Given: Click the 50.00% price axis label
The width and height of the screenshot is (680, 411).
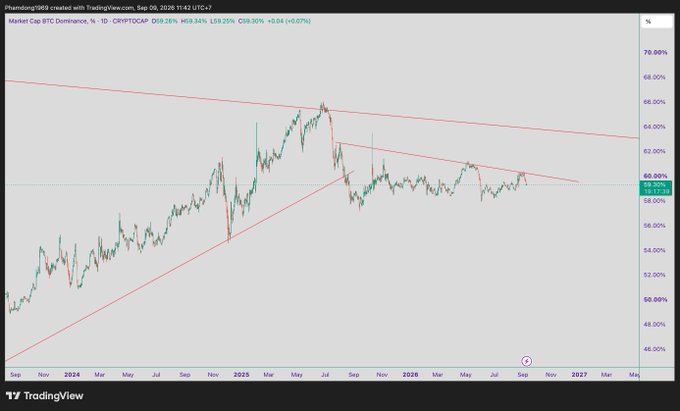Looking at the screenshot, I should click(x=655, y=300).
